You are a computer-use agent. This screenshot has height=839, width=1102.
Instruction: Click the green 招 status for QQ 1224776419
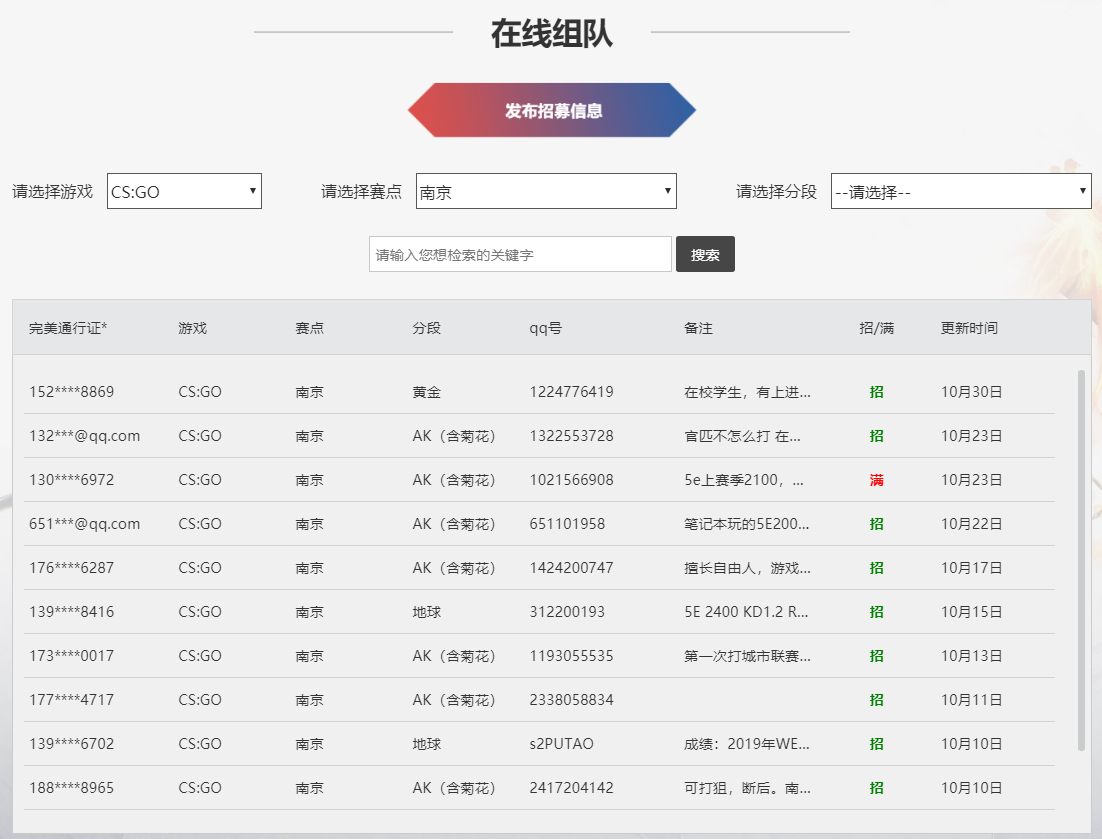(x=876, y=392)
